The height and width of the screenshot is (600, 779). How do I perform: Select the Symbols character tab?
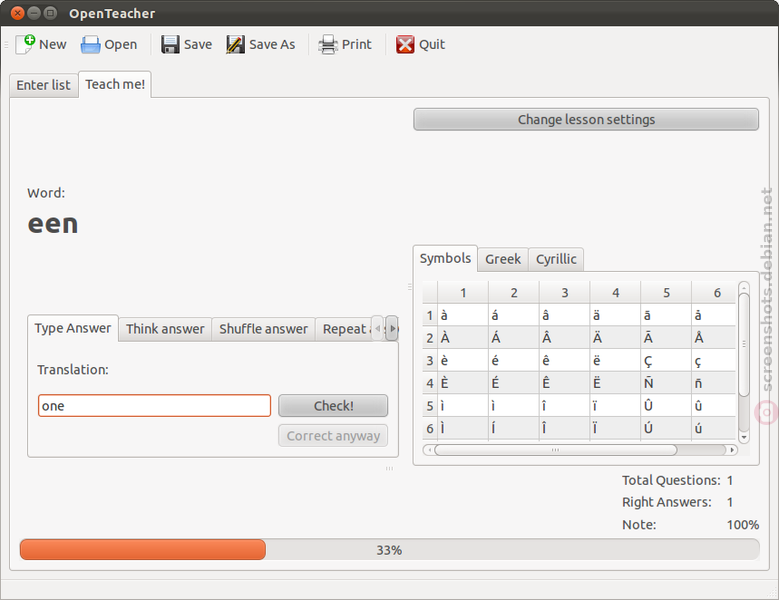tap(445, 258)
